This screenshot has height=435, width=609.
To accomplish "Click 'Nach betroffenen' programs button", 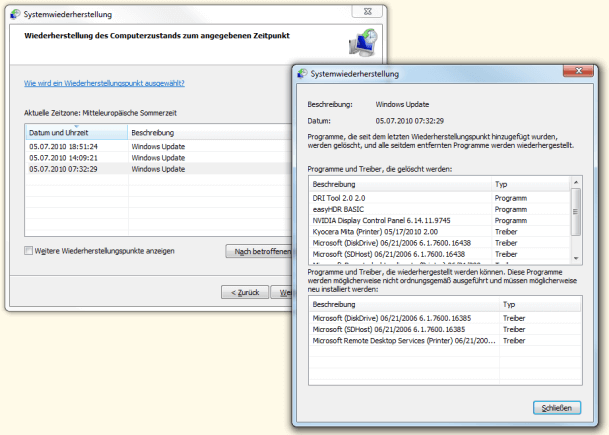I will (x=259, y=251).
